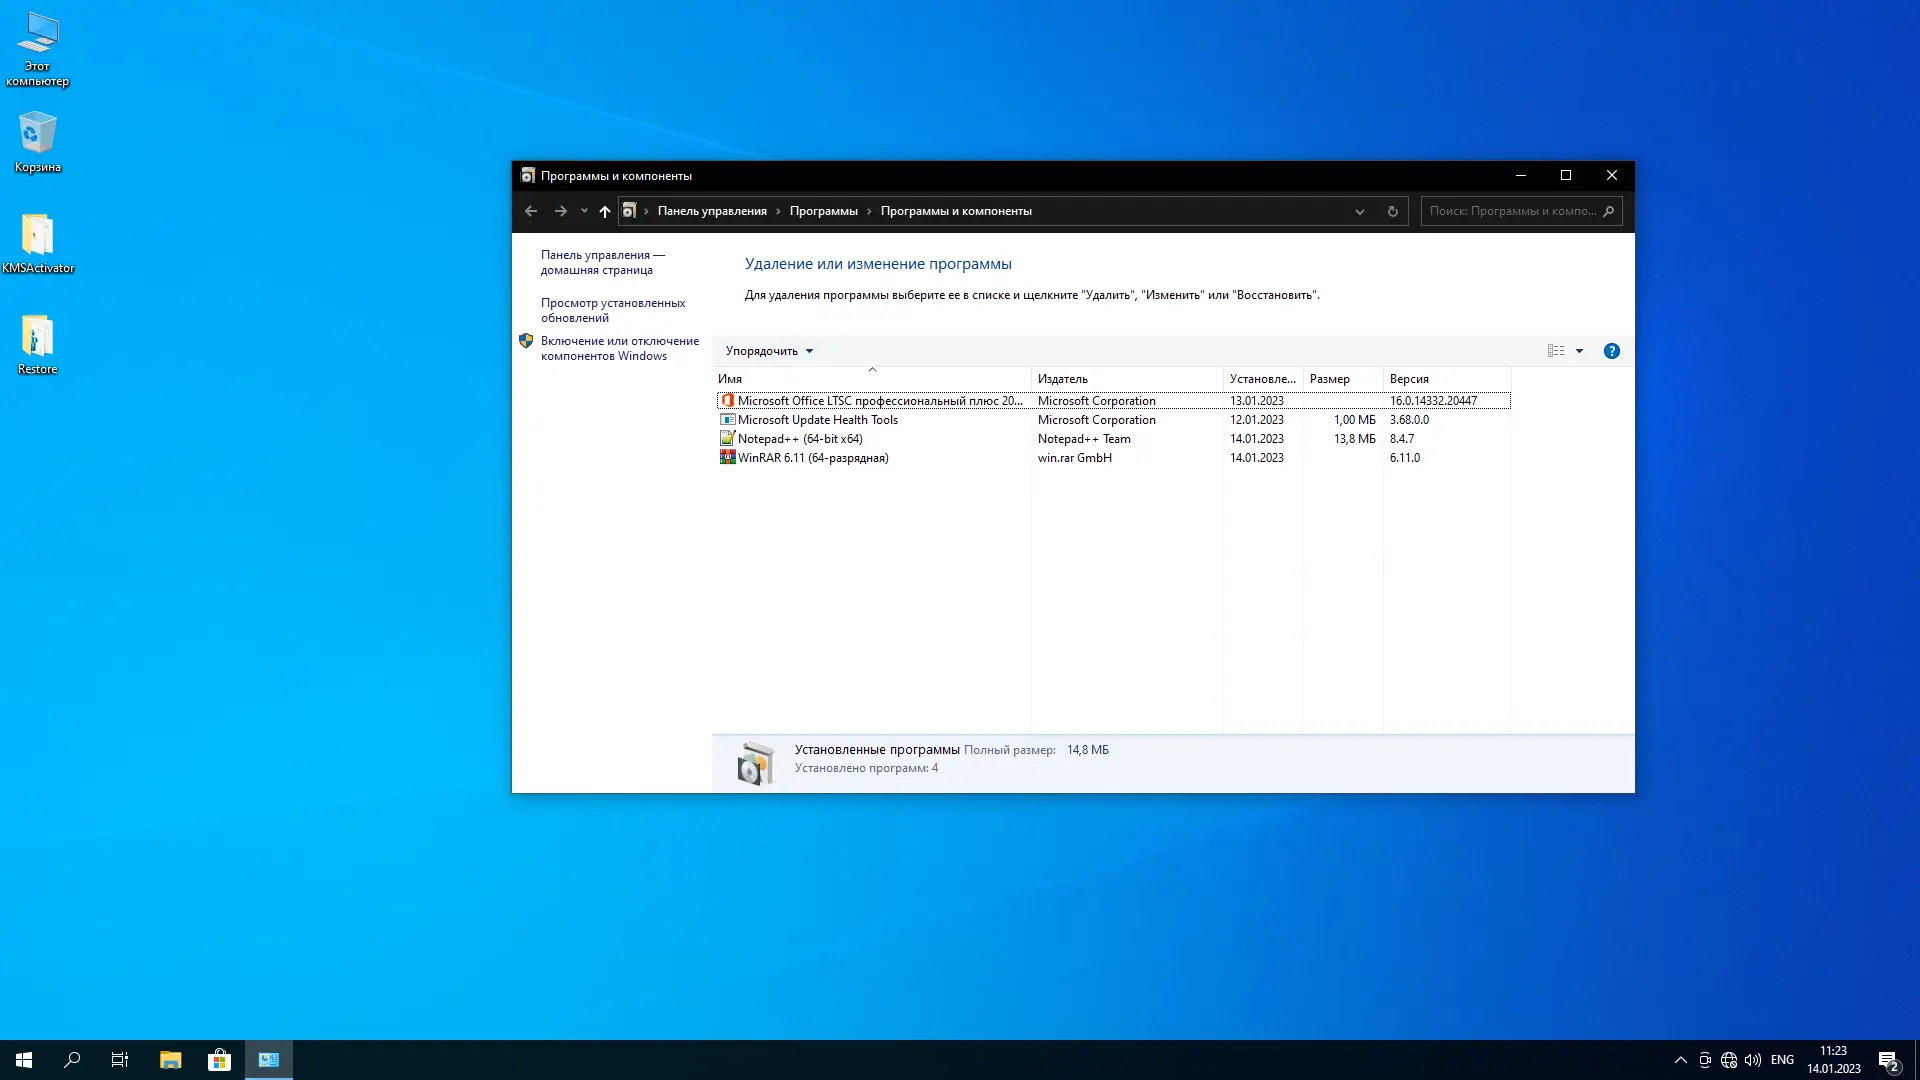Click the refresh address bar icon

tap(1392, 211)
